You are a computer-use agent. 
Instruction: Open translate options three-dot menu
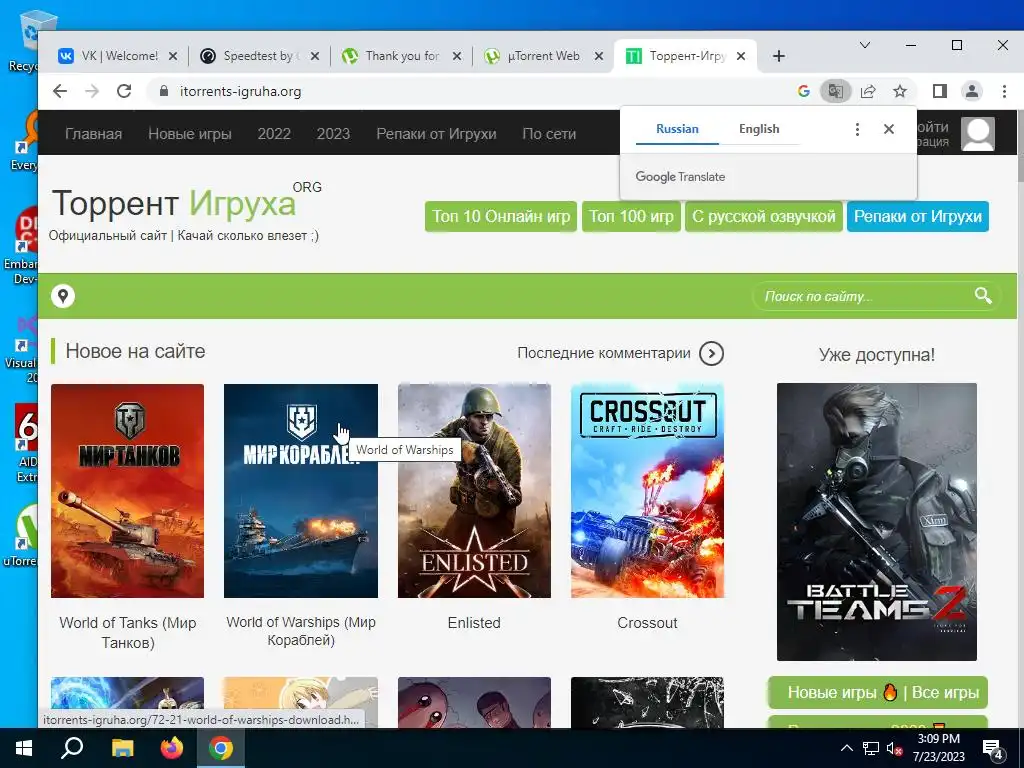coord(857,129)
